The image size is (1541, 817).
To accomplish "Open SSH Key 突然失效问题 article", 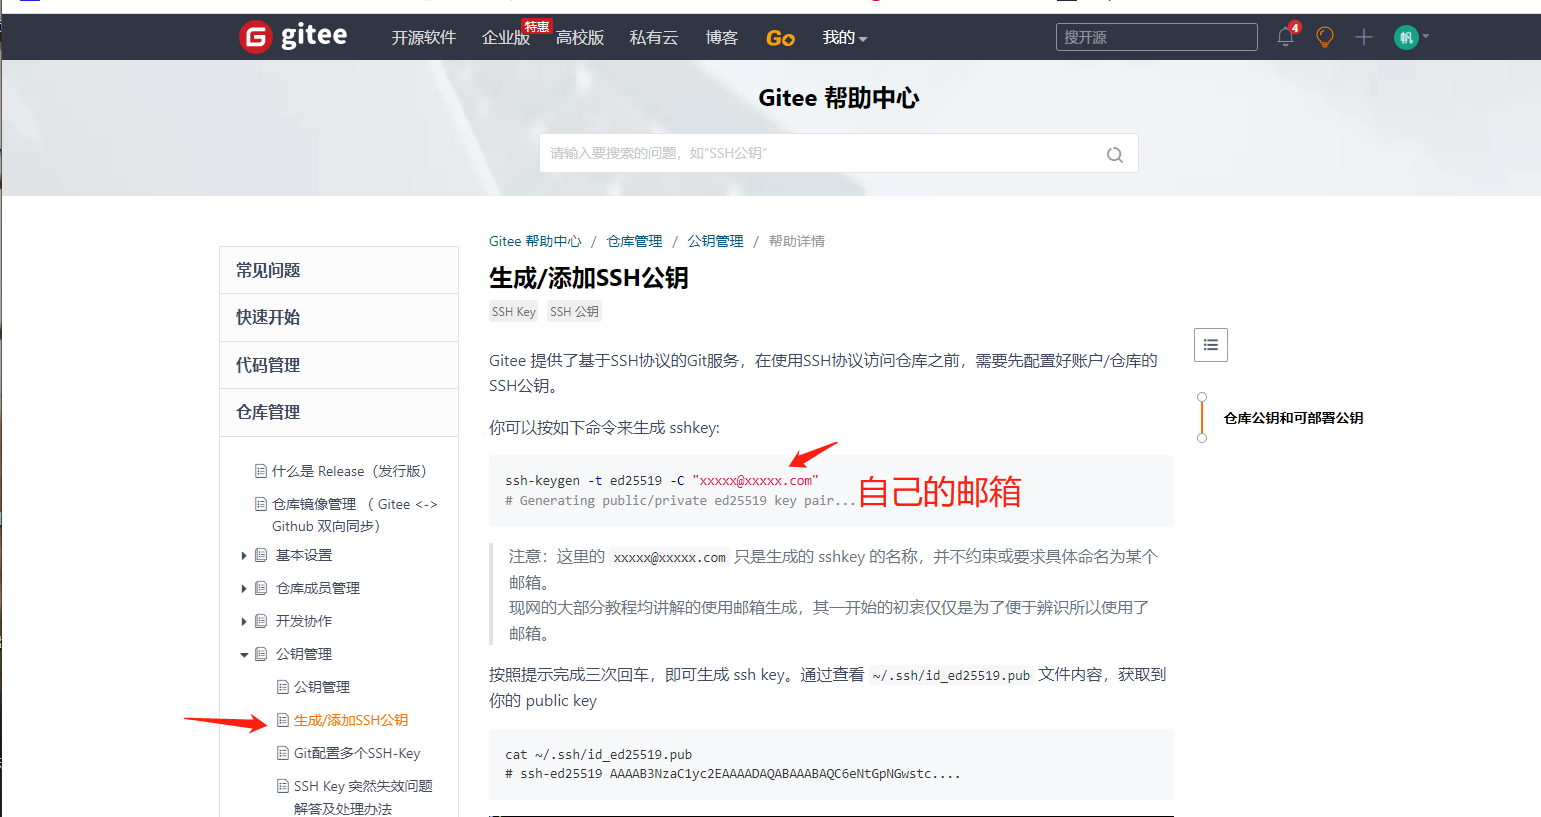I will 363,797.
